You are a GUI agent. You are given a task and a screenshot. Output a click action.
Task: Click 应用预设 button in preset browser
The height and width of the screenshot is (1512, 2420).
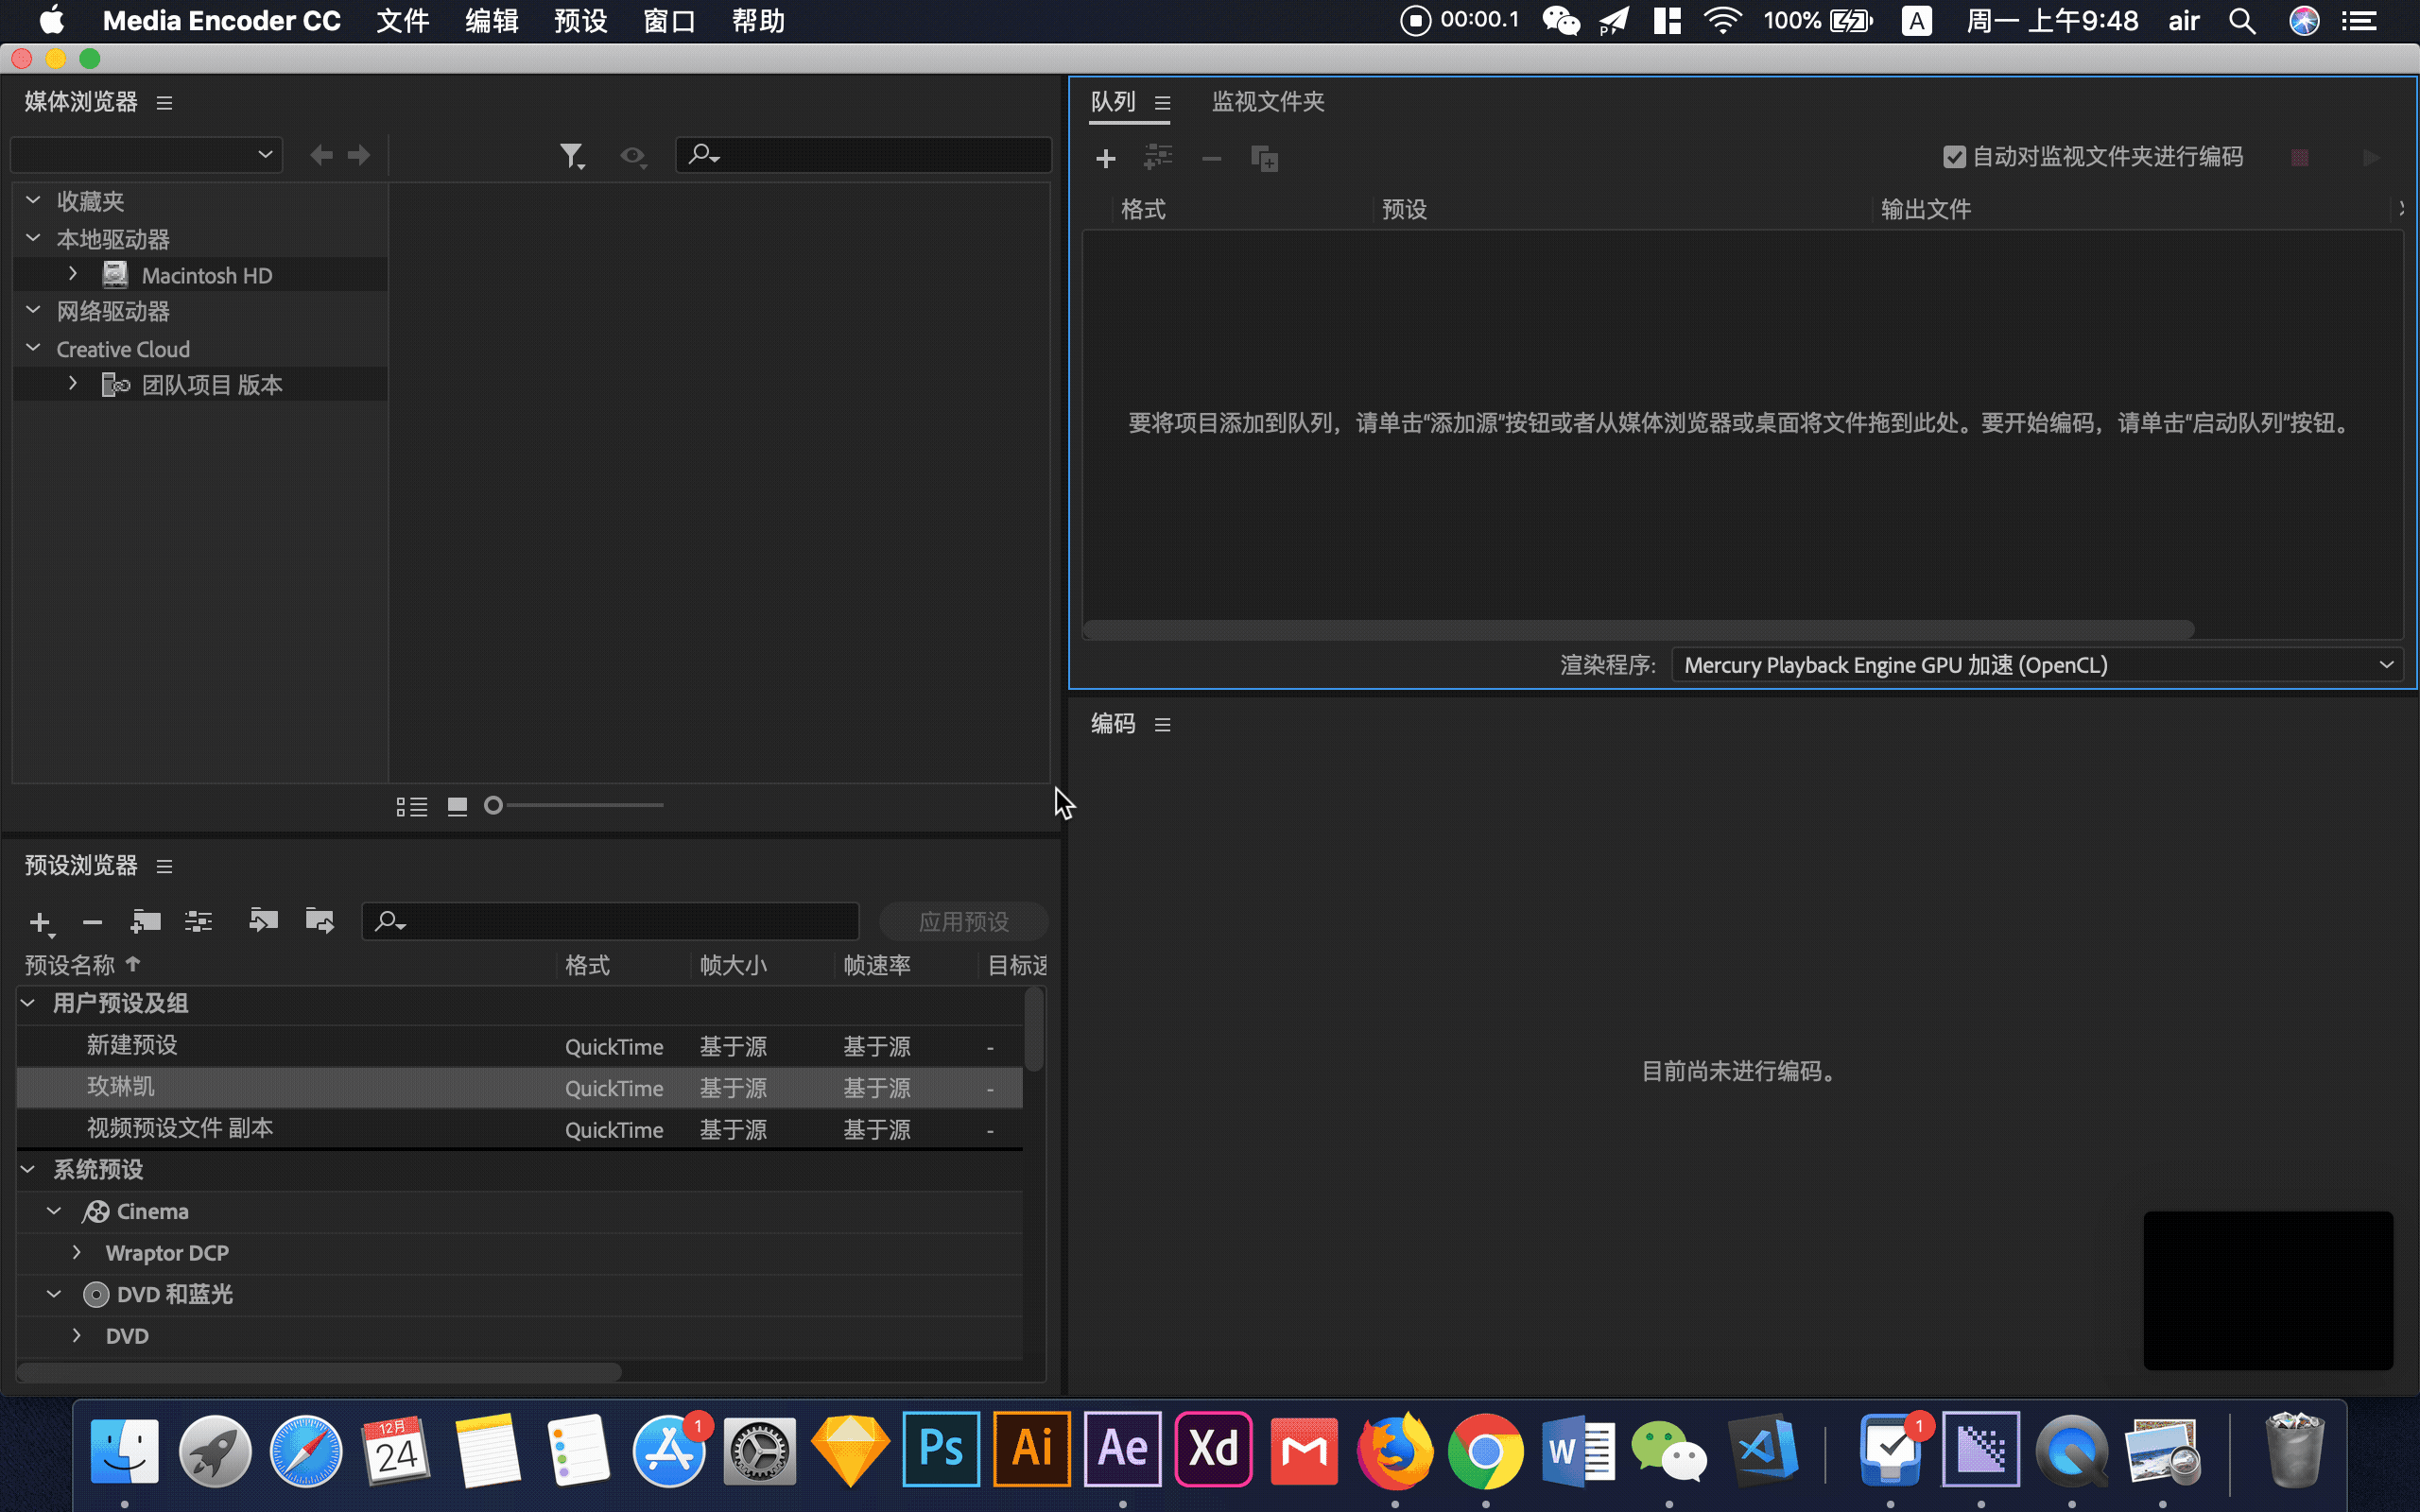tap(963, 919)
